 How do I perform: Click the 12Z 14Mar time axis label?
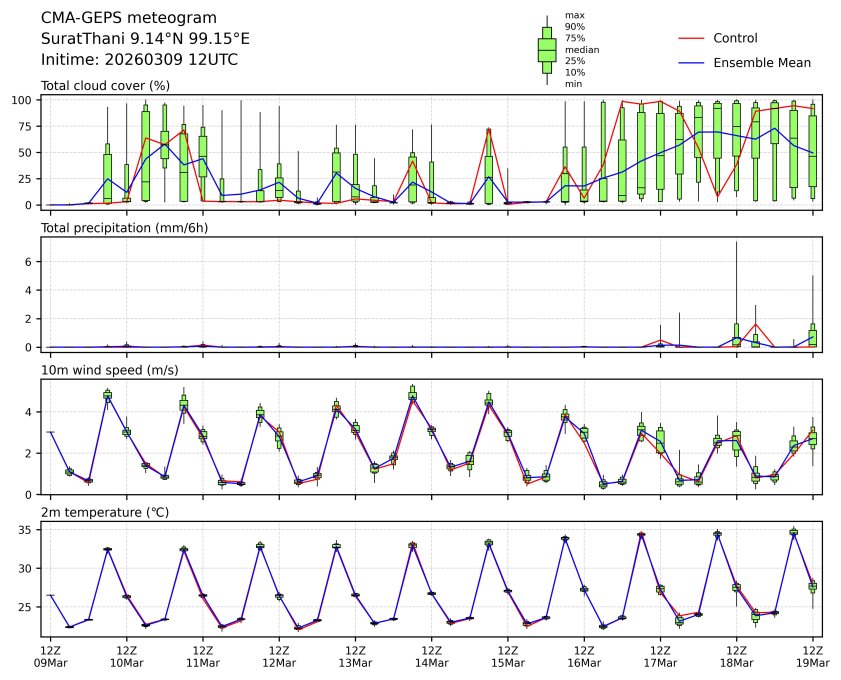[x=431, y=656]
